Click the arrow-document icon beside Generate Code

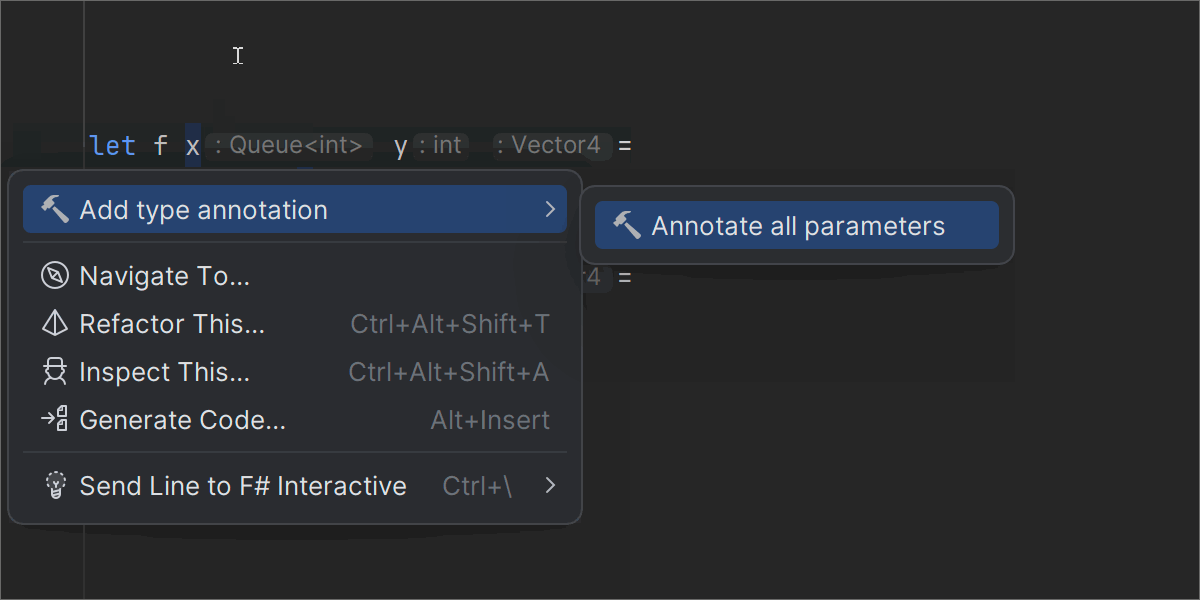point(54,420)
